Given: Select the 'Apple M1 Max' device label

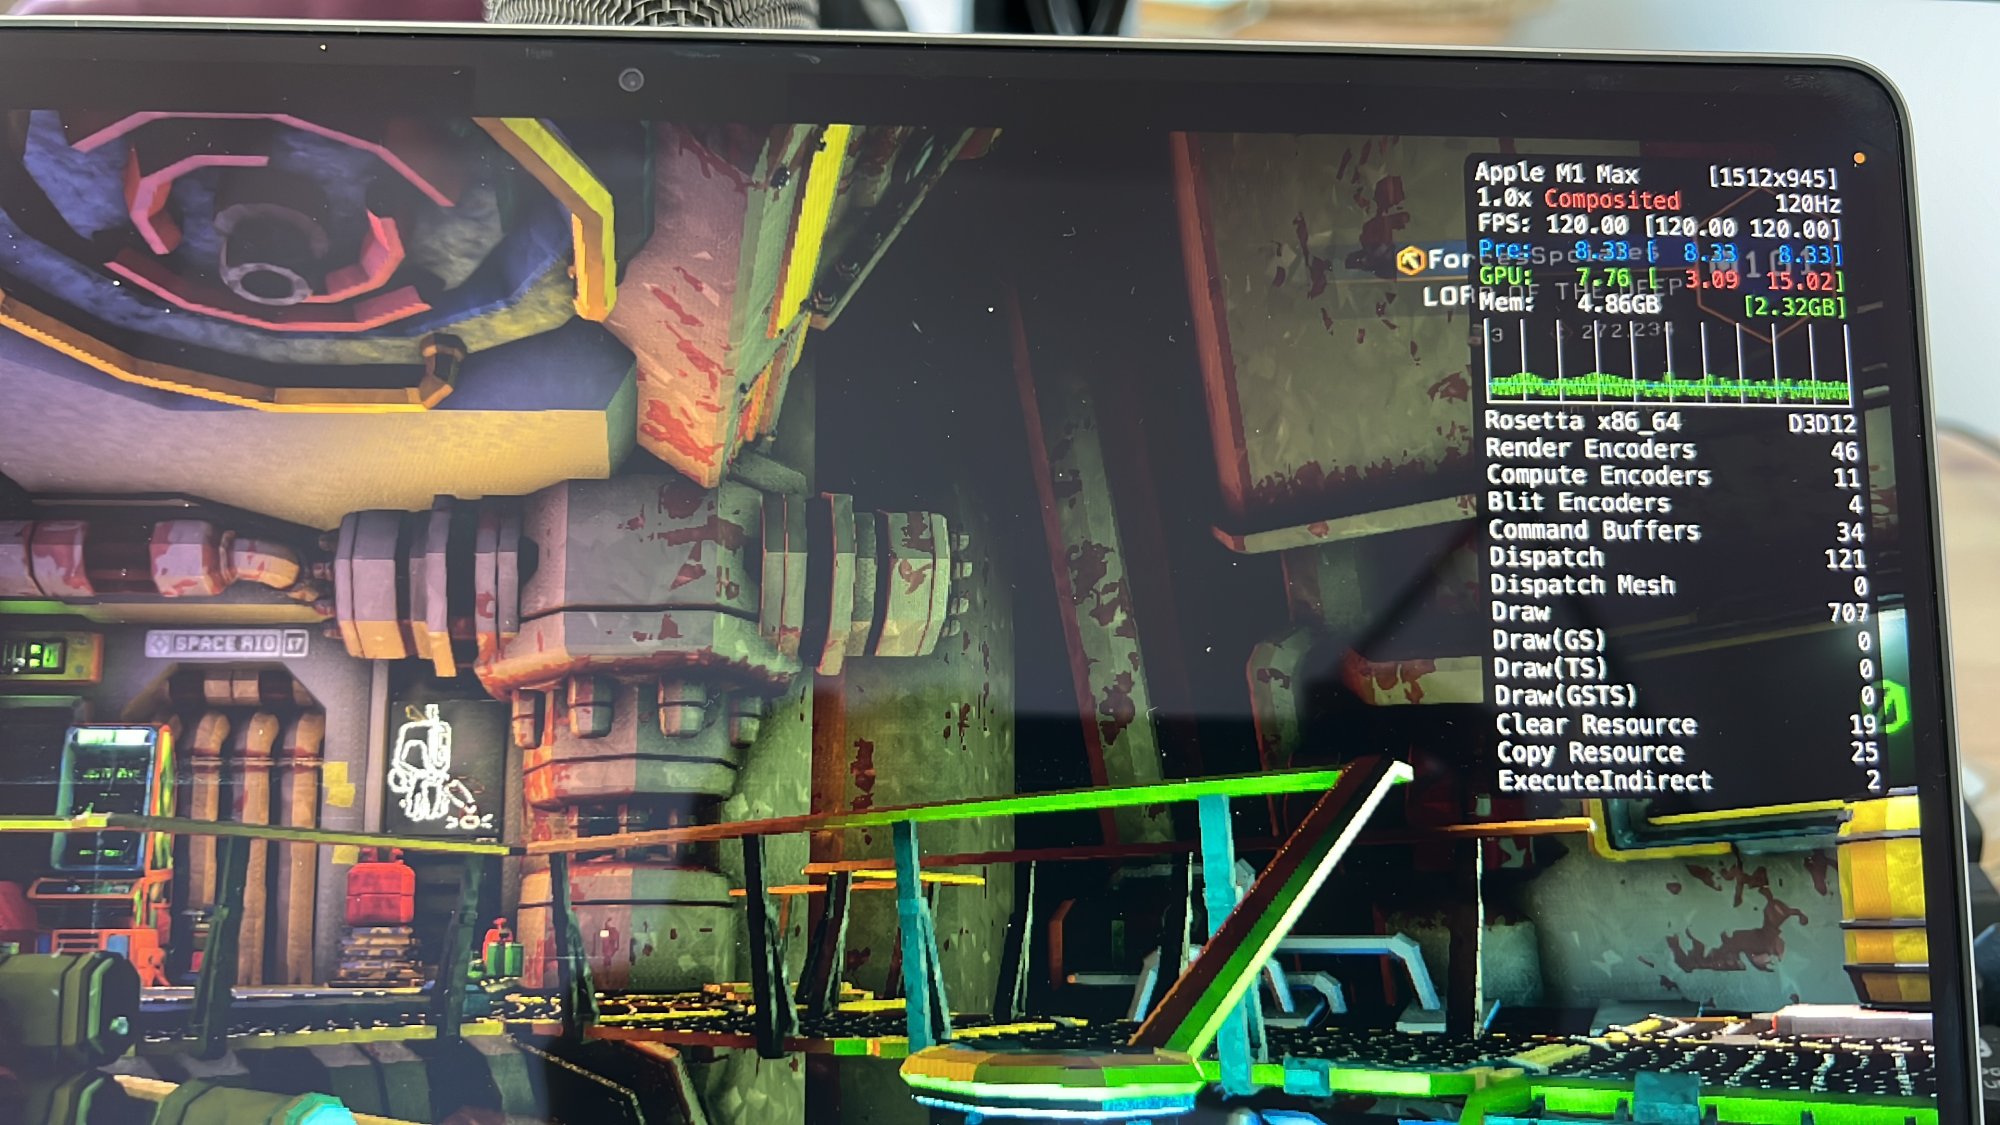Looking at the screenshot, I should pos(1557,173).
